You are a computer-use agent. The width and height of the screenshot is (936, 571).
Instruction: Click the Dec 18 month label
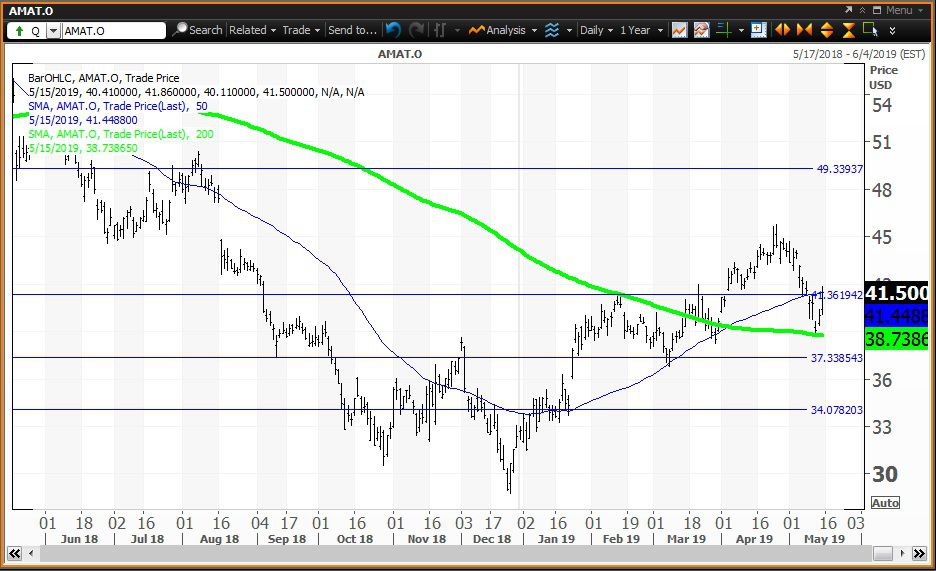tap(491, 539)
